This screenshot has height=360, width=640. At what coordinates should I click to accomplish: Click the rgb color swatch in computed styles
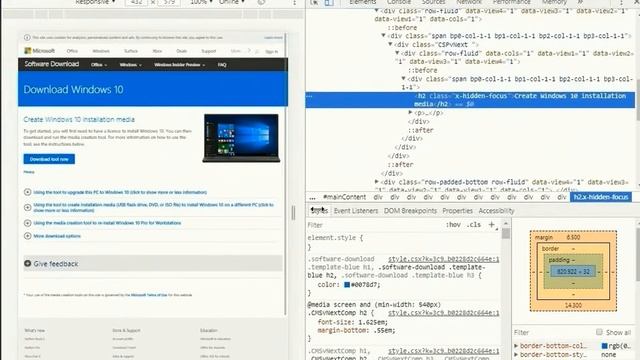pos(604,346)
